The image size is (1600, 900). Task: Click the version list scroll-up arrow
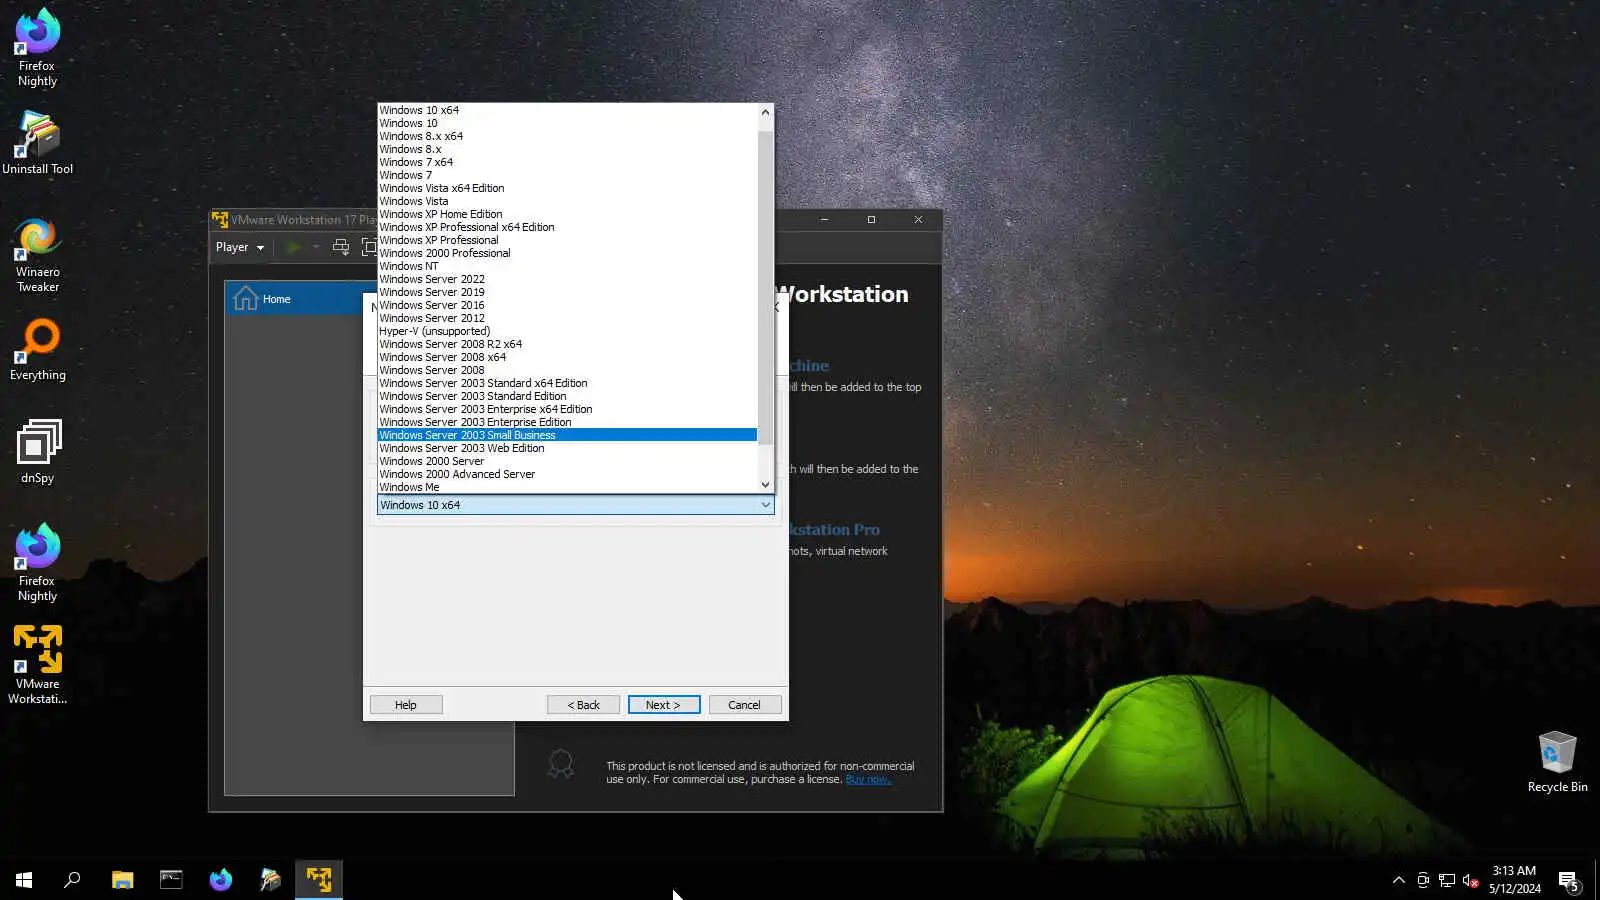click(766, 112)
